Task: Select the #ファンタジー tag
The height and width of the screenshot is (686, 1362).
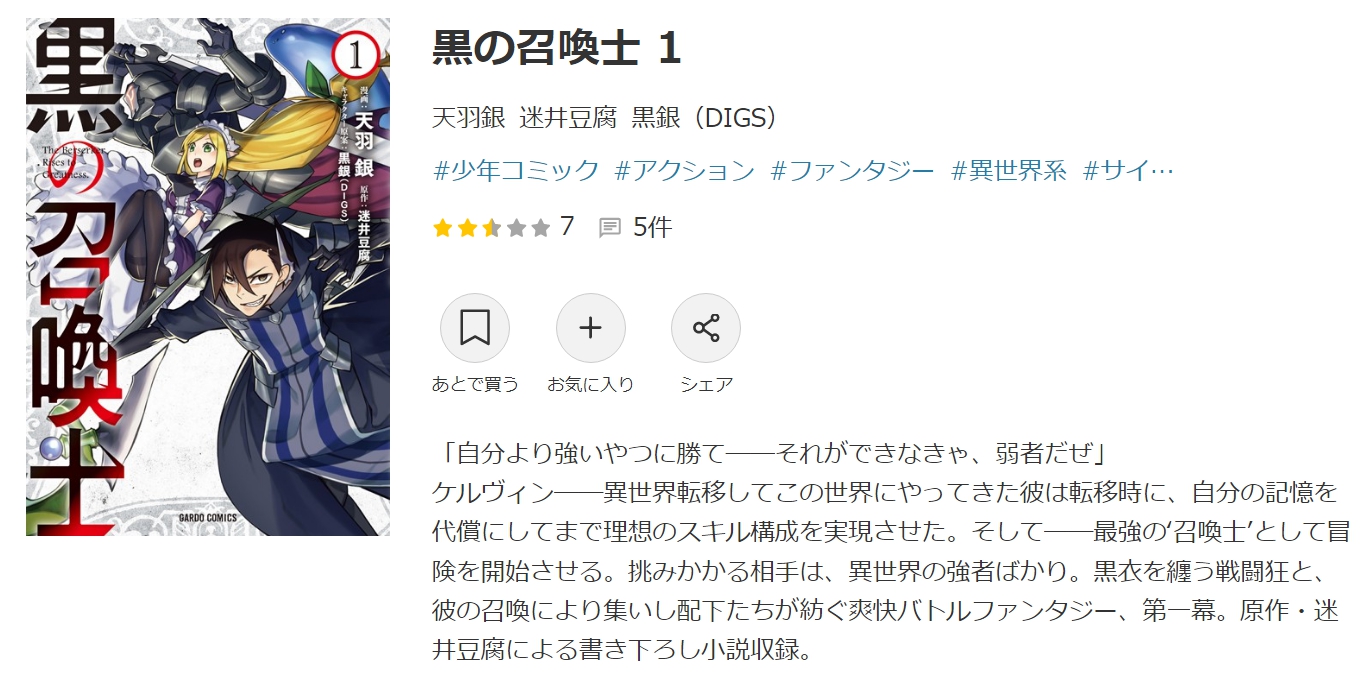Action: [x=853, y=170]
